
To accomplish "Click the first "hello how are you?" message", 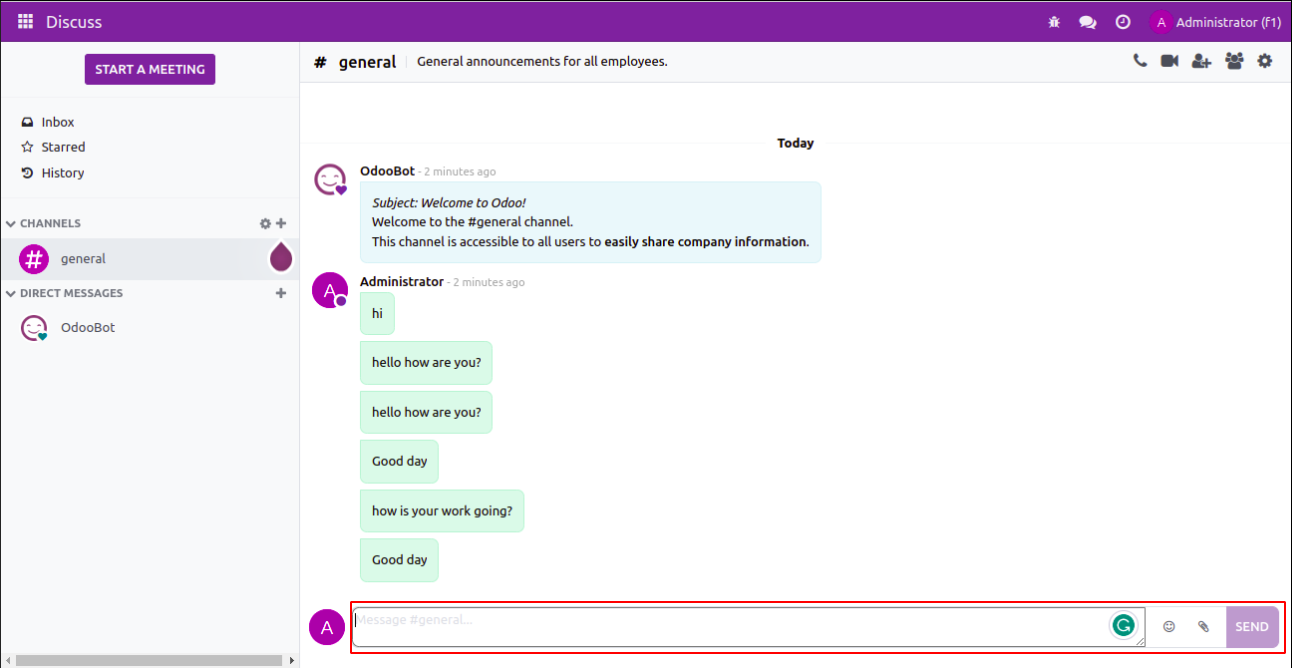I will point(426,363).
